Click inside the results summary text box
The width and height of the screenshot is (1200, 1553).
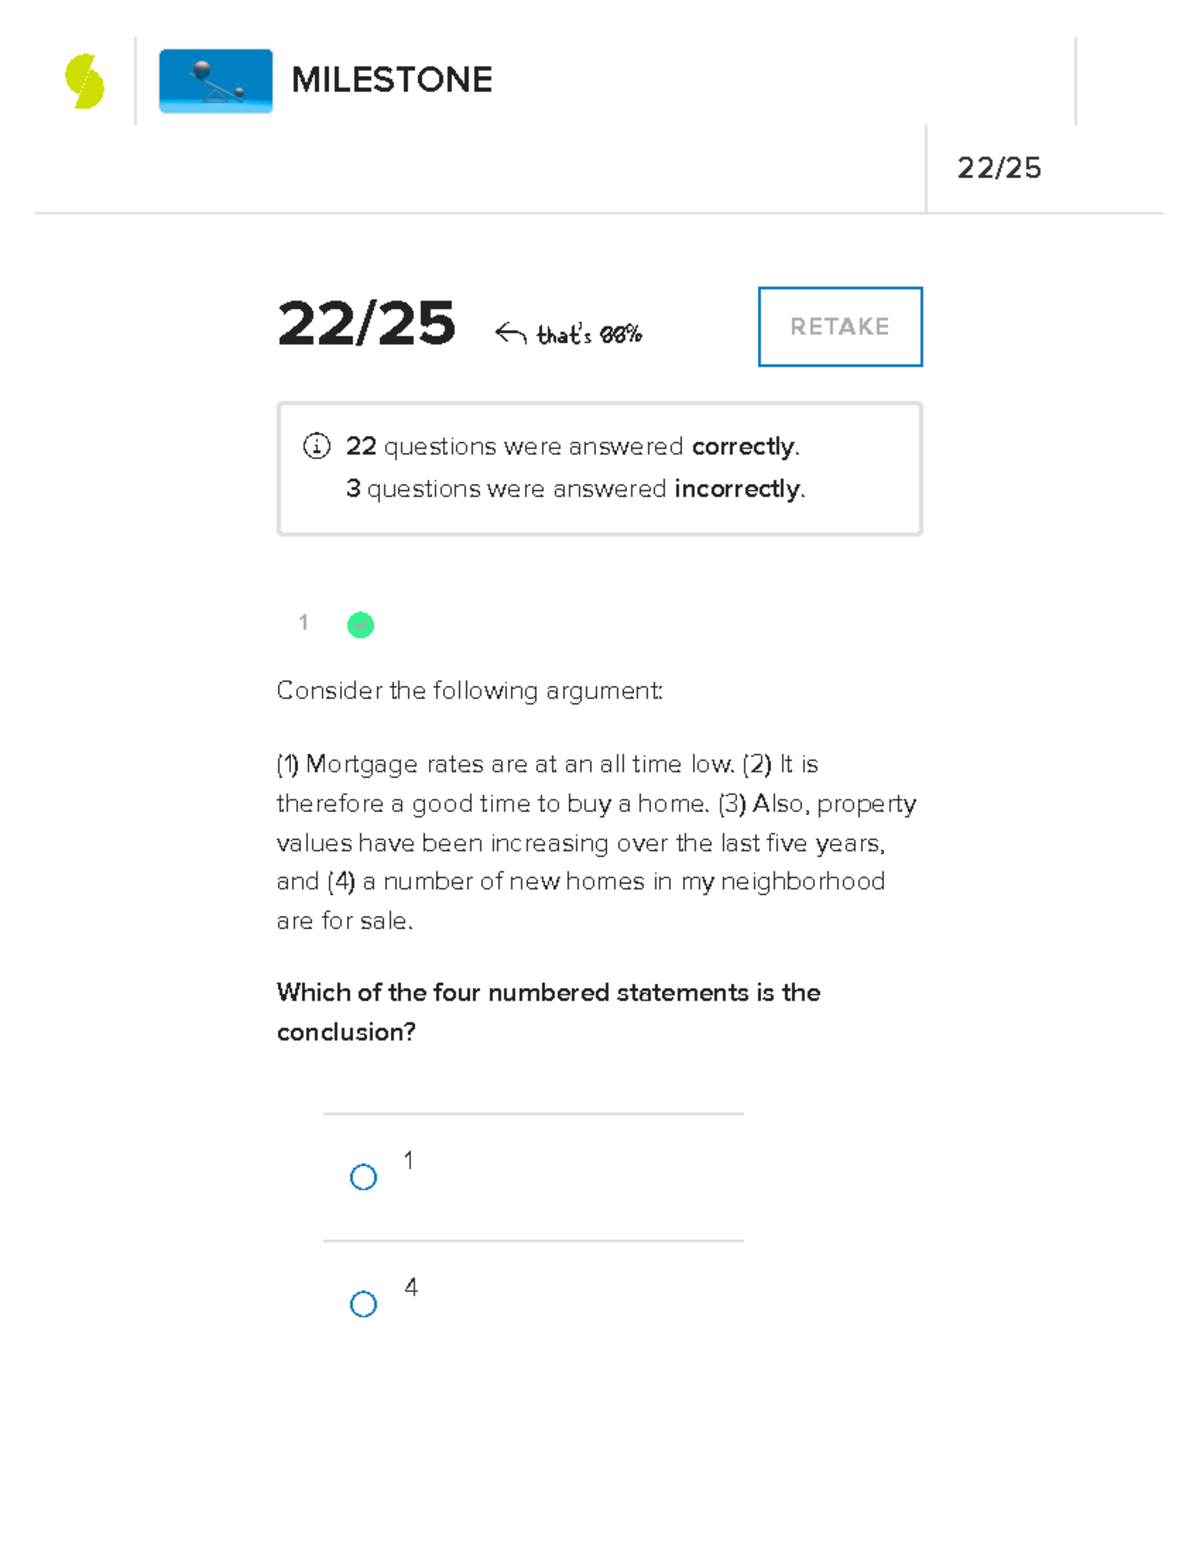click(x=598, y=466)
